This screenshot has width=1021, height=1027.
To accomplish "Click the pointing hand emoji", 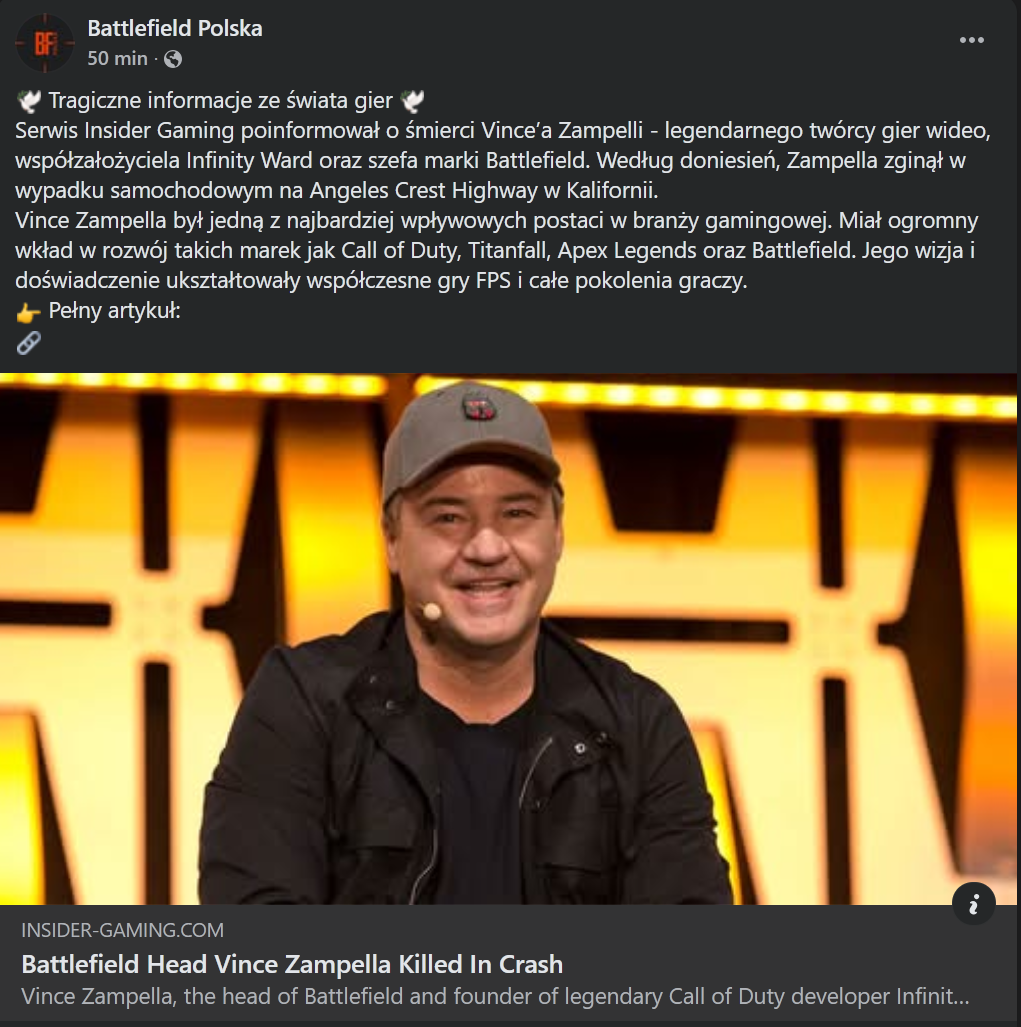I will (x=28, y=312).
